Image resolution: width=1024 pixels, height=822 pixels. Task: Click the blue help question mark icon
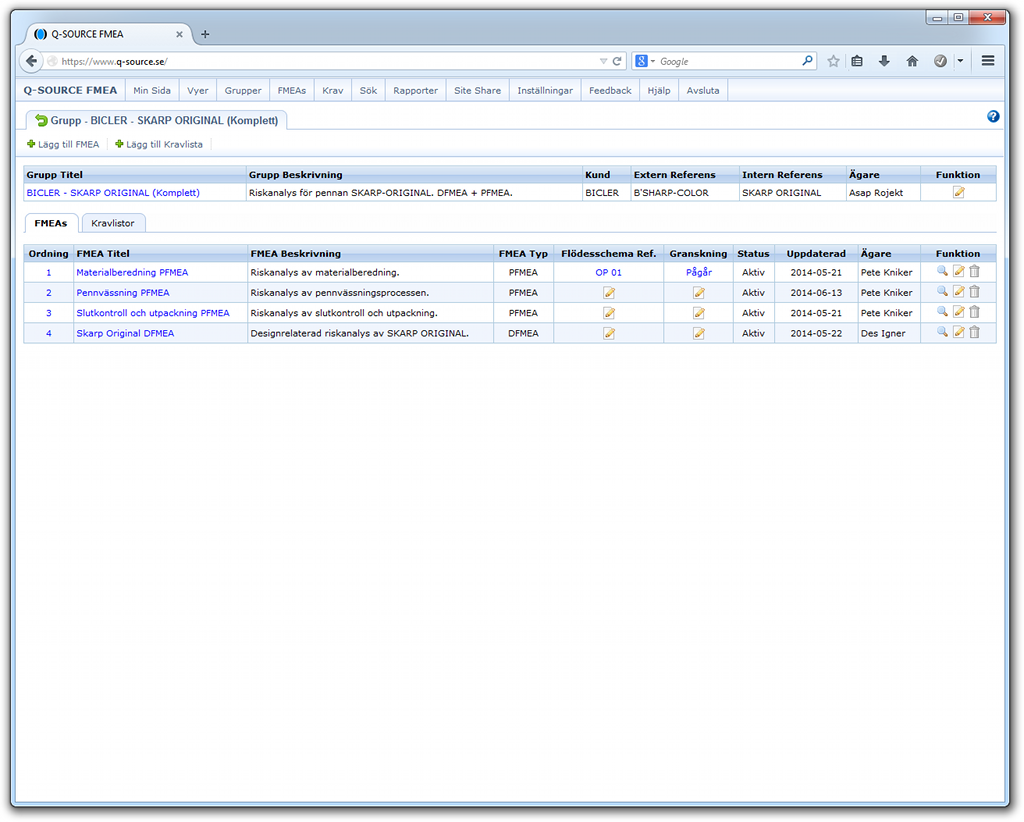point(993,116)
